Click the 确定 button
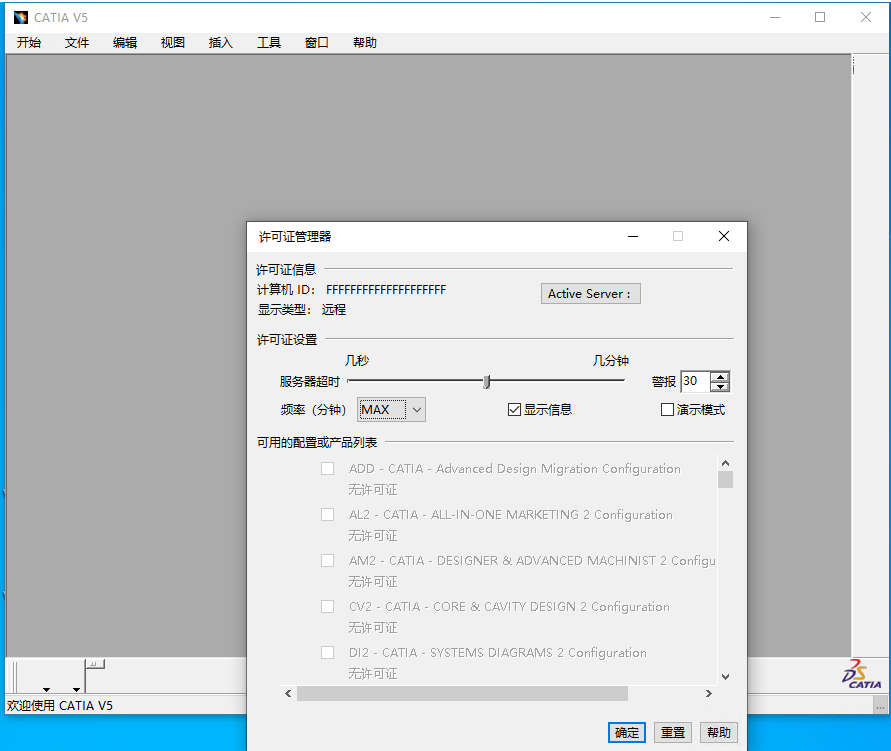The height and width of the screenshot is (751, 891). 627,732
